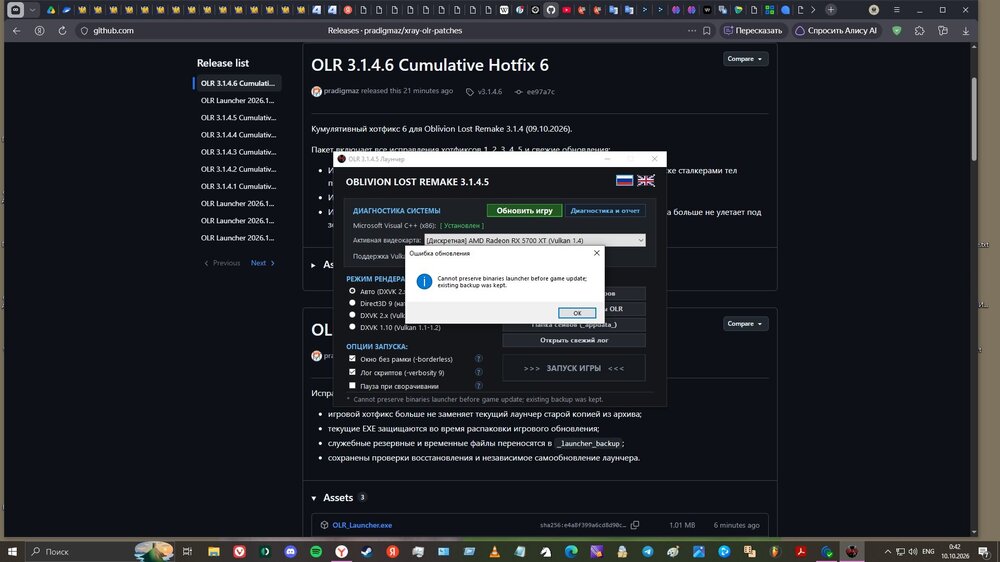Select the DXVK 2.x render mode
The width and height of the screenshot is (1000, 562).
(352, 314)
